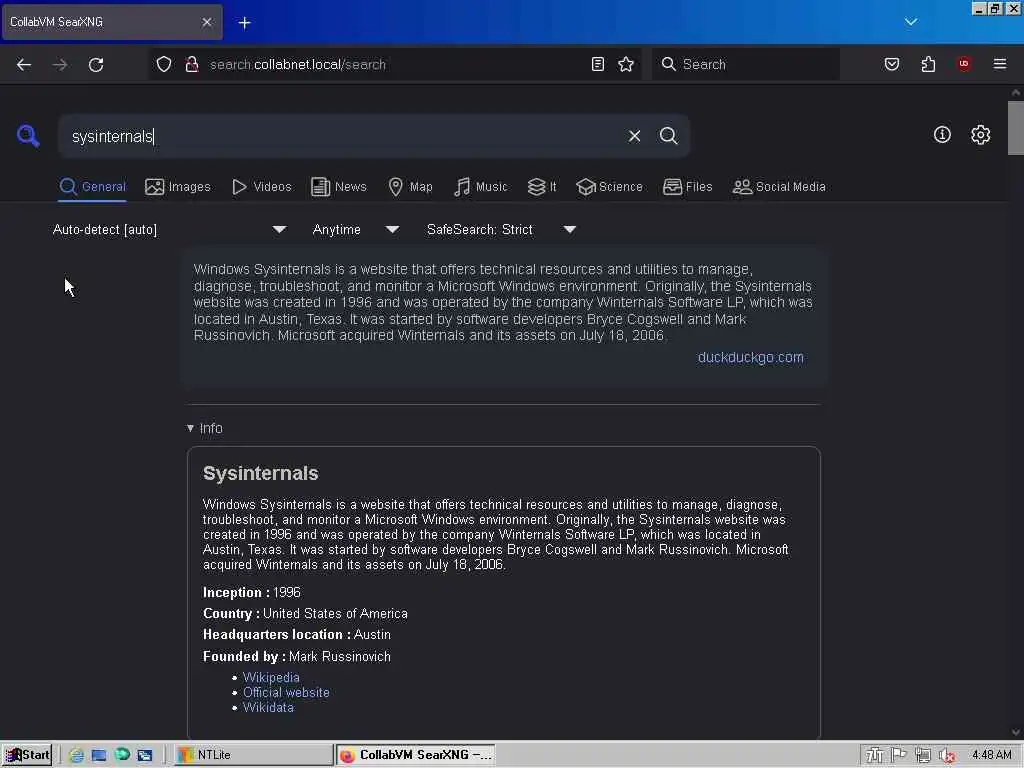Click the Firefox Search box
The image size is (1024, 768).
pyautogui.click(x=746, y=64)
